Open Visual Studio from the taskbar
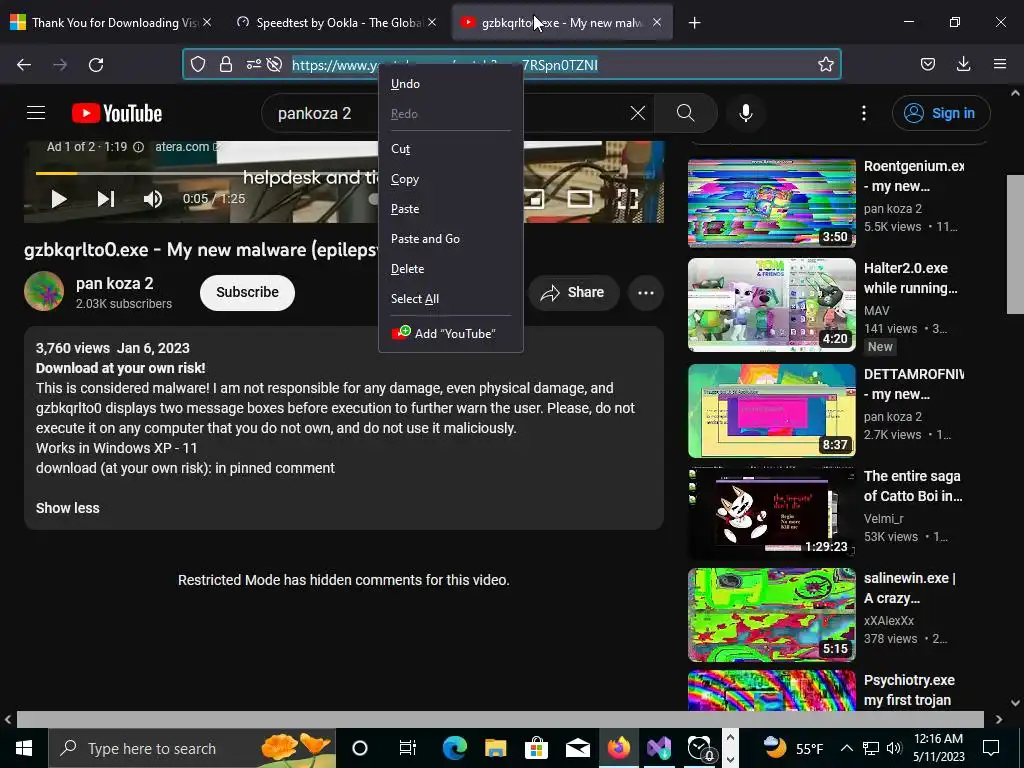This screenshot has width=1024, height=768. pos(659,748)
